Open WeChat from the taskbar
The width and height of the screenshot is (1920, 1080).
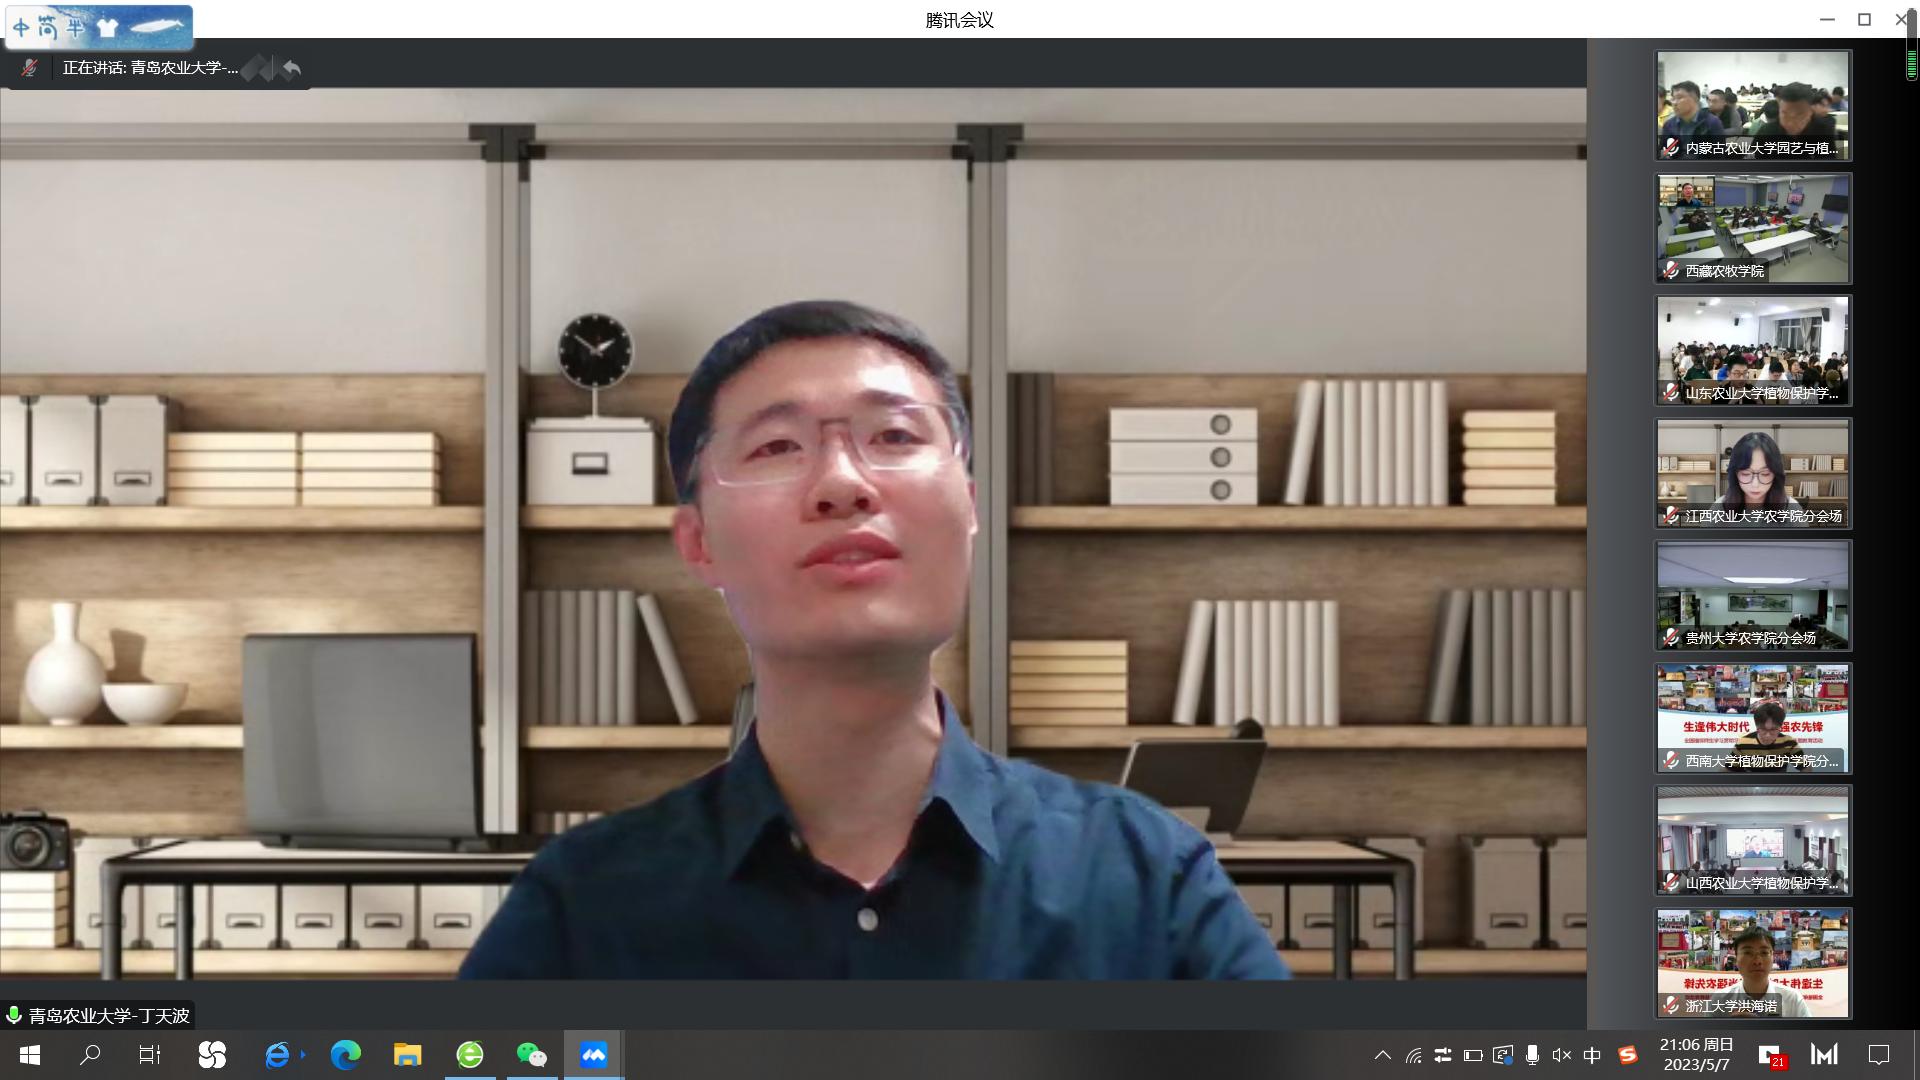pos(531,1055)
